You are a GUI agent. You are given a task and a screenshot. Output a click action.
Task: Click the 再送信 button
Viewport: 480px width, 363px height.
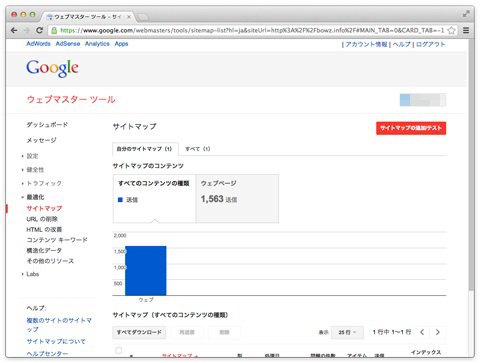(187, 332)
